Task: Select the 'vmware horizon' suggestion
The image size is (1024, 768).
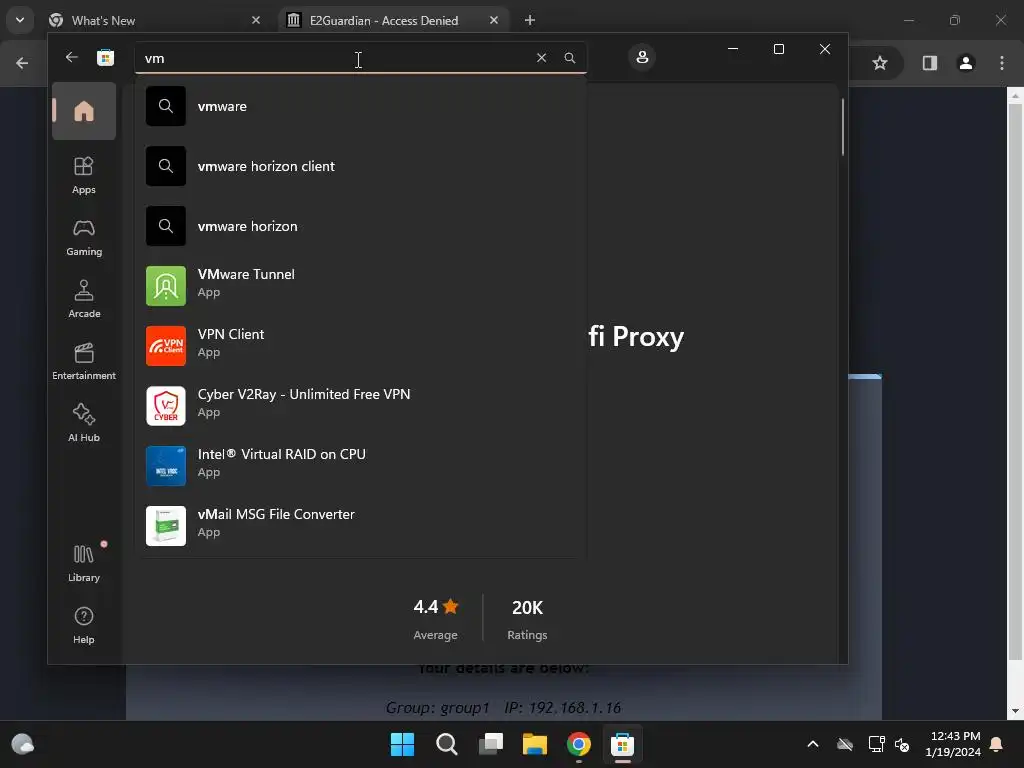Action: click(x=360, y=227)
